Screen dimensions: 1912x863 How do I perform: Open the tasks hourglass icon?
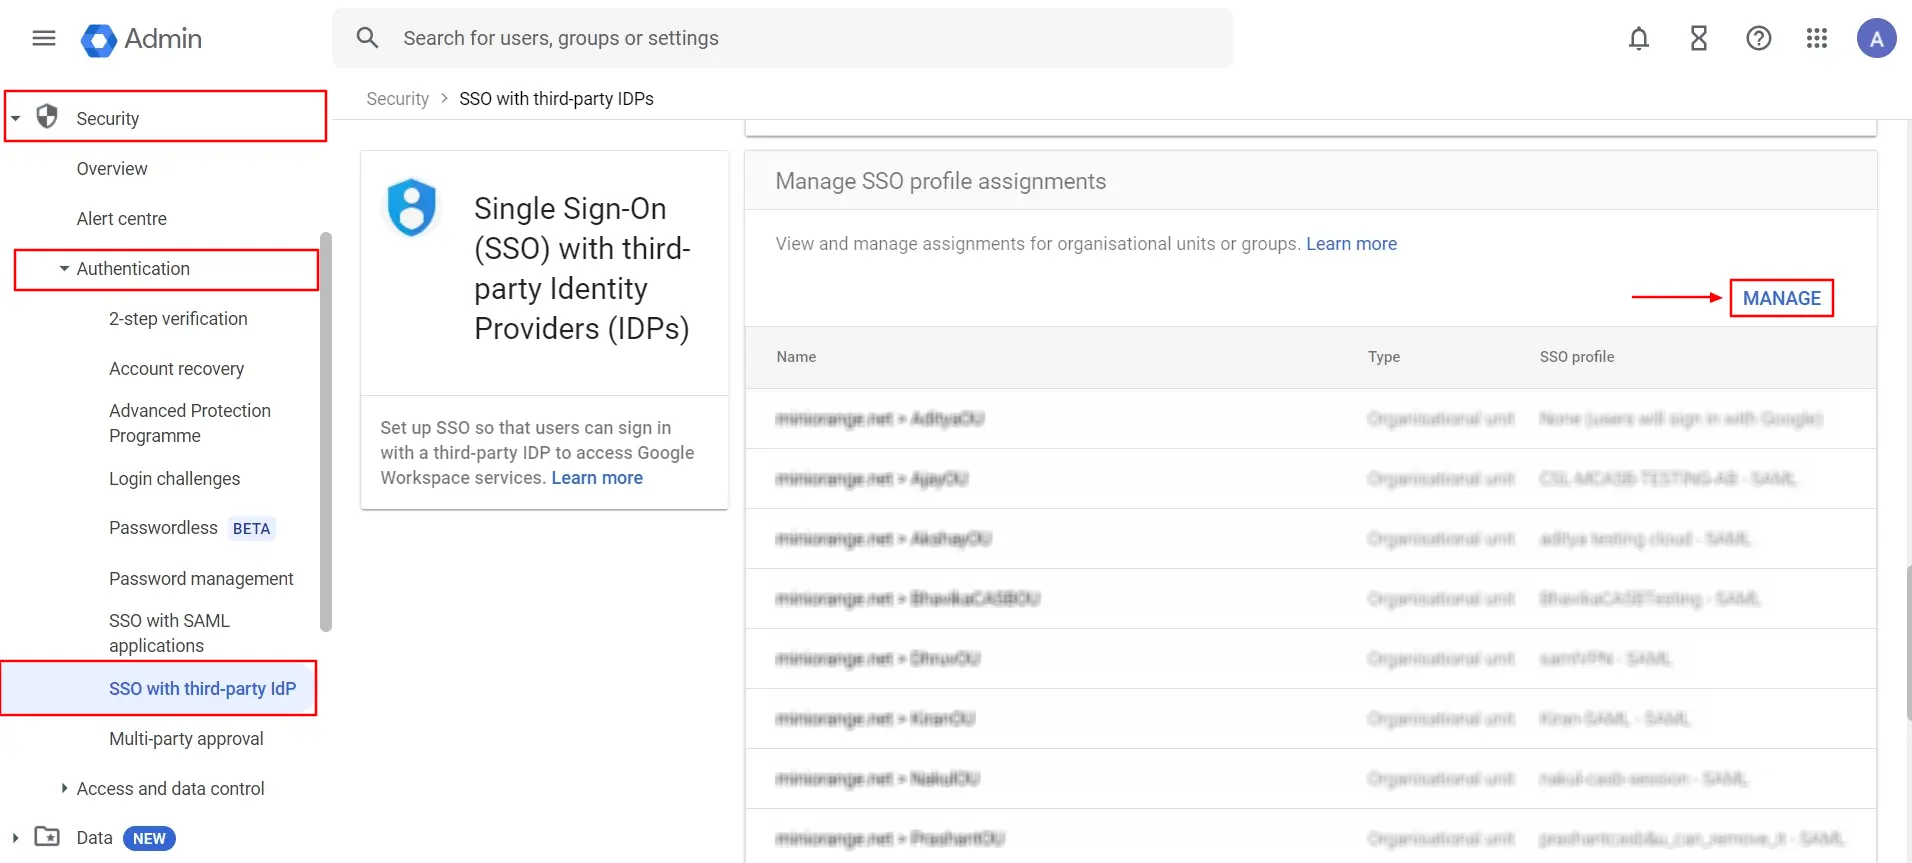pos(1699,38)
